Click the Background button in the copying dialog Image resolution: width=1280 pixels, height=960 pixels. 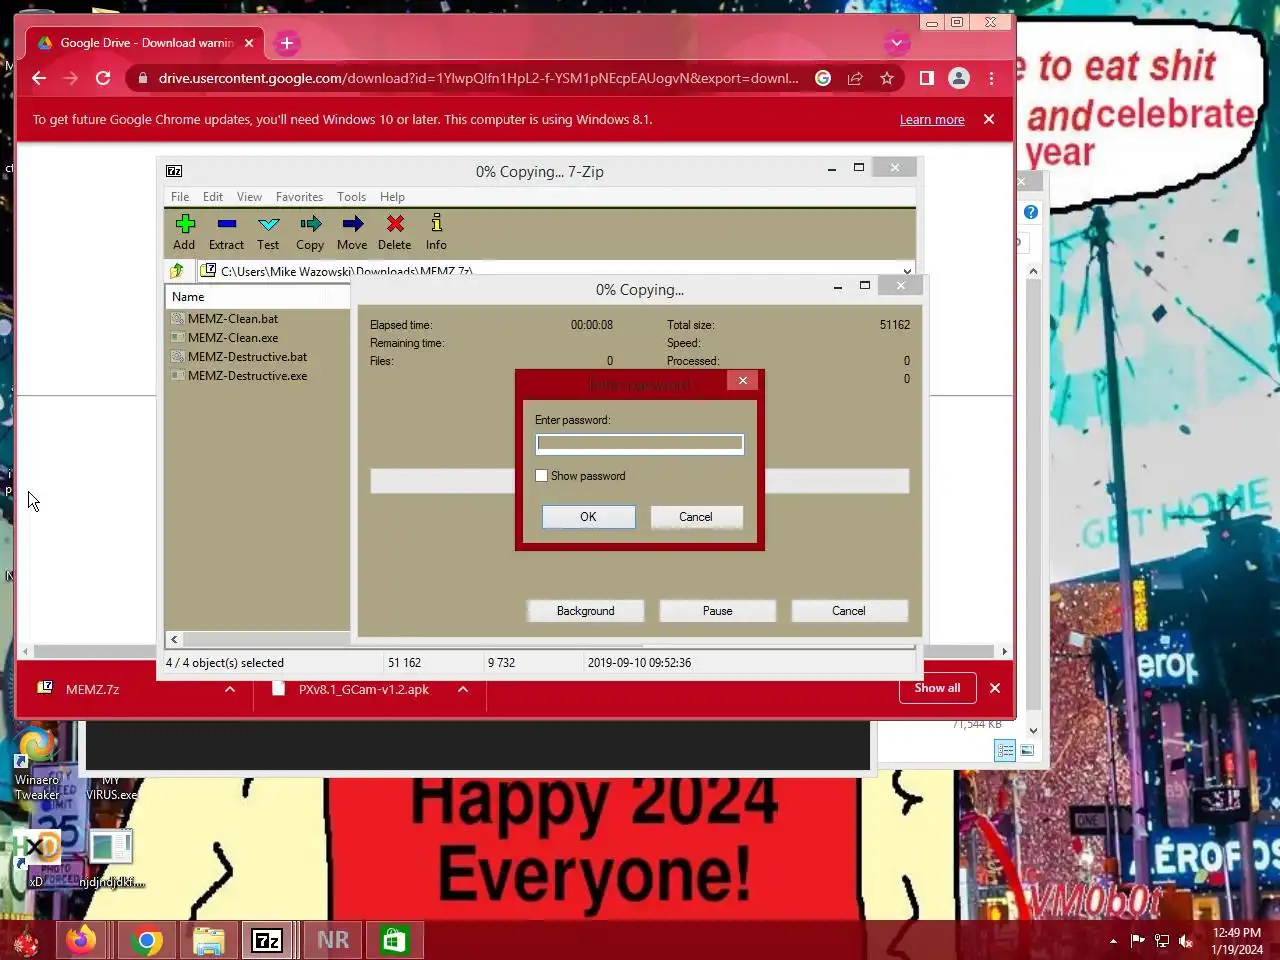point(585,611)
